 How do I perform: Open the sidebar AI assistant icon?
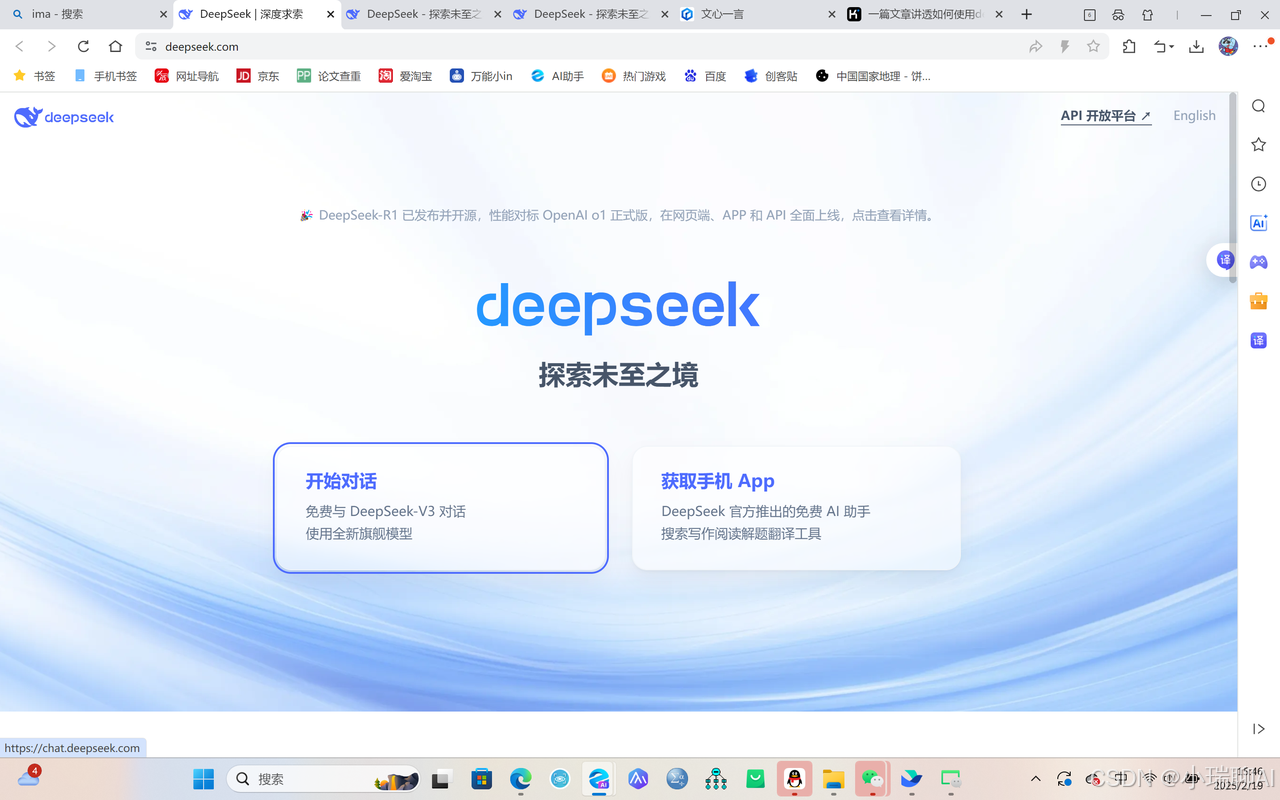[x=1259, y=223]
